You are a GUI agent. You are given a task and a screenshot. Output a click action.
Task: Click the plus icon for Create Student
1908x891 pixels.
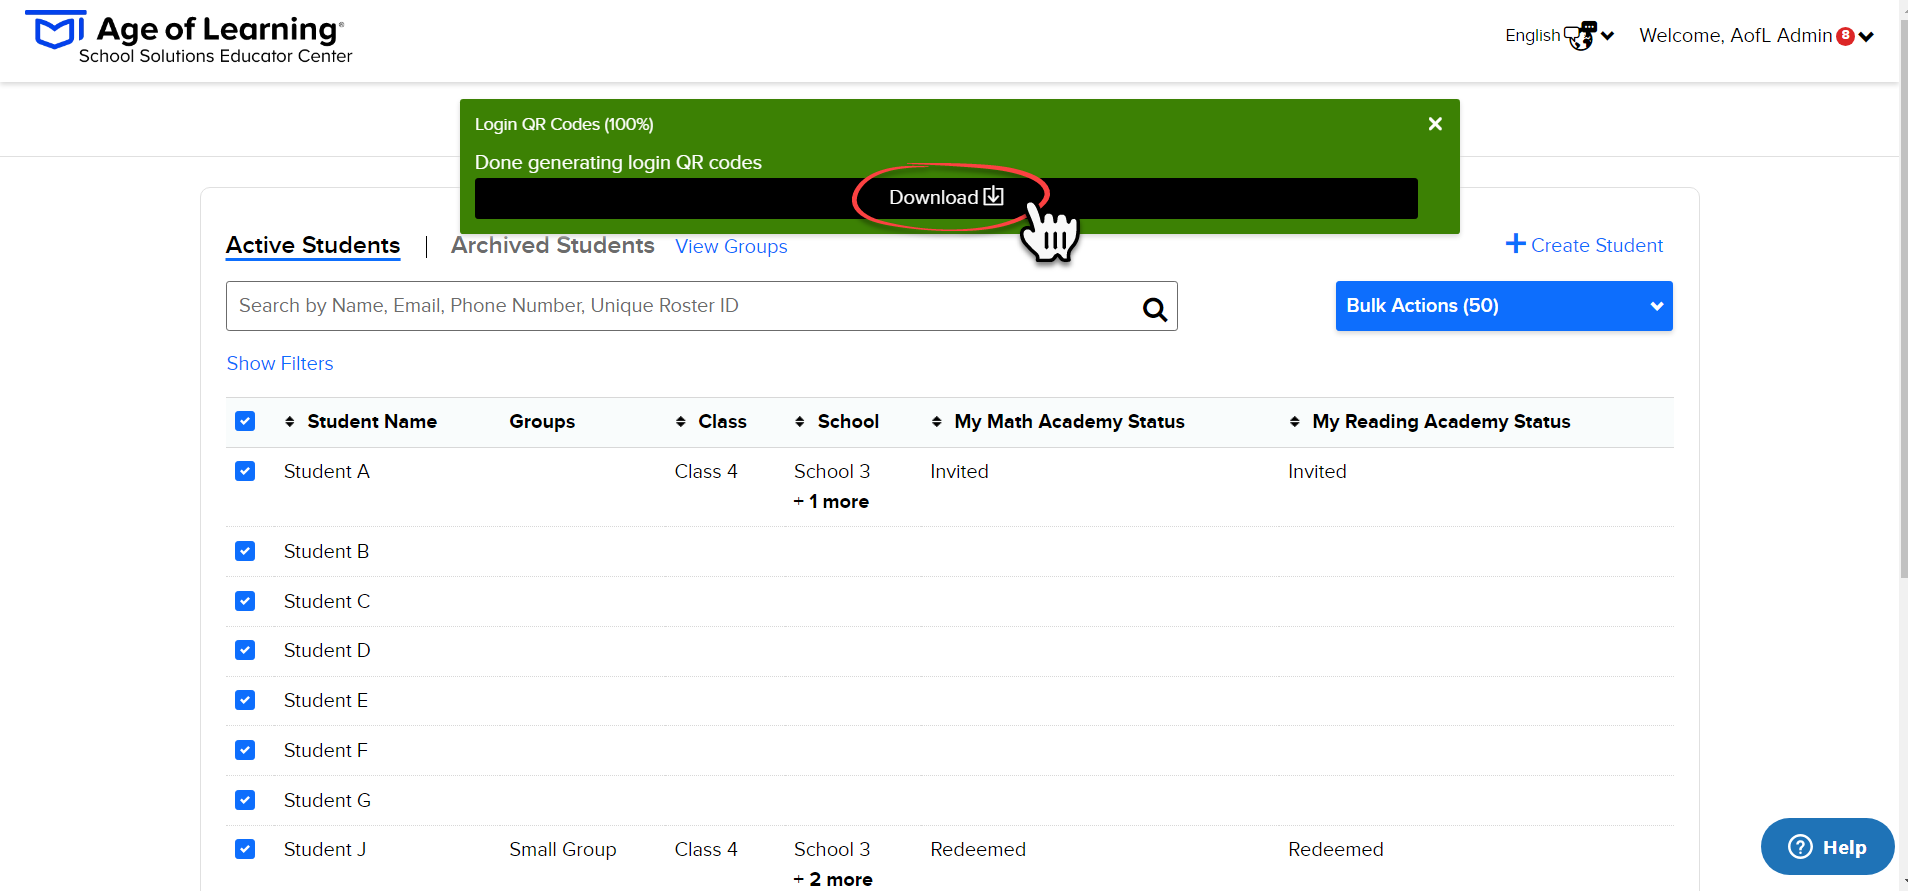[x=1515, y=244]
